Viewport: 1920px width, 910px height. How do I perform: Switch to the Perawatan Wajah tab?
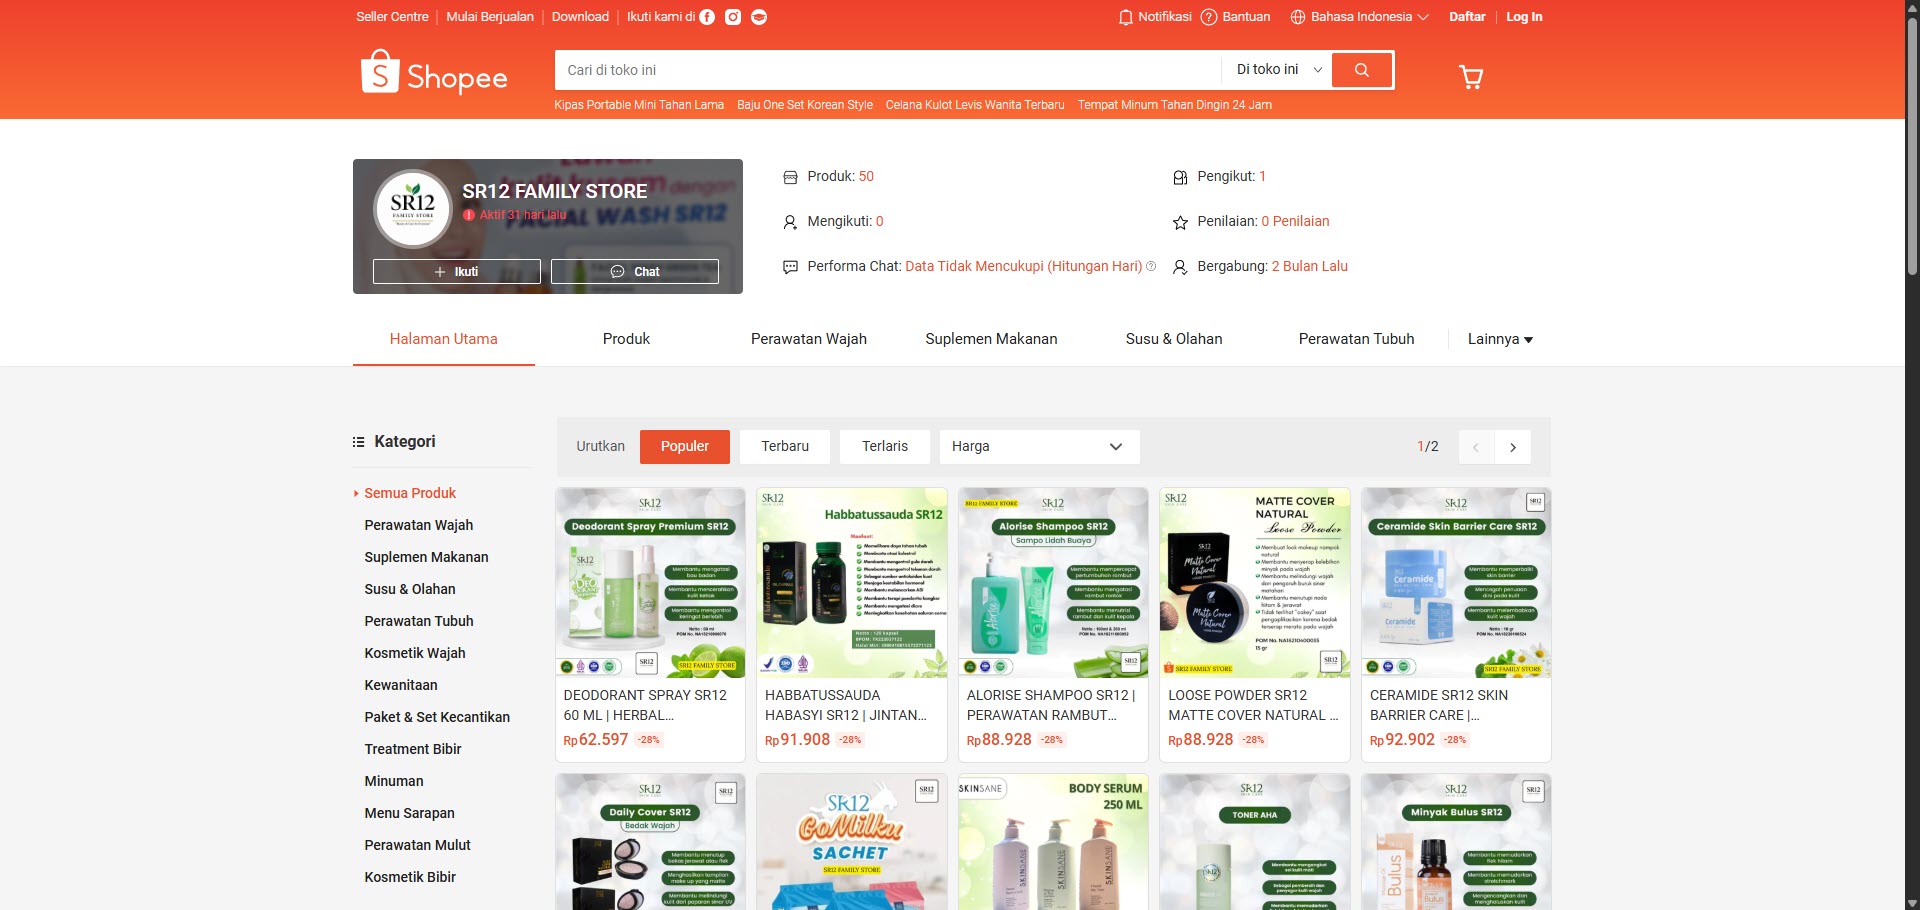click(x=809, y=339)
